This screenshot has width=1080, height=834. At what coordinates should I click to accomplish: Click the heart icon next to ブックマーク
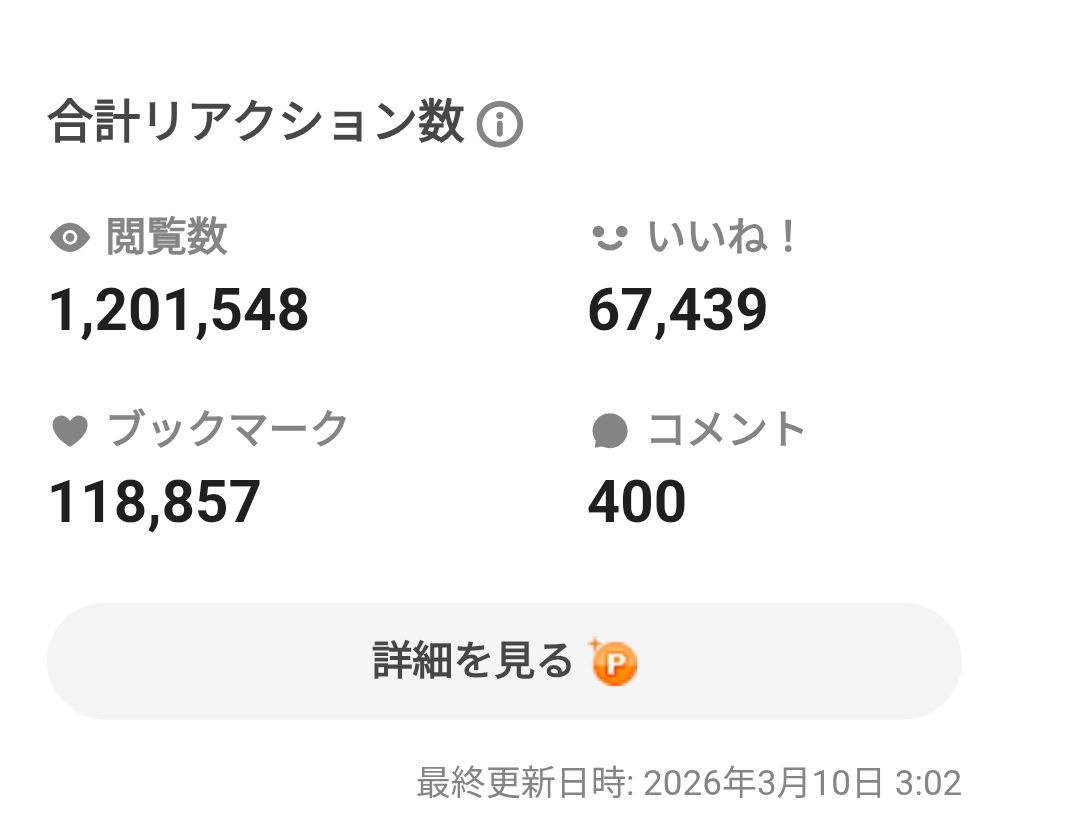[x=69, y=431]
